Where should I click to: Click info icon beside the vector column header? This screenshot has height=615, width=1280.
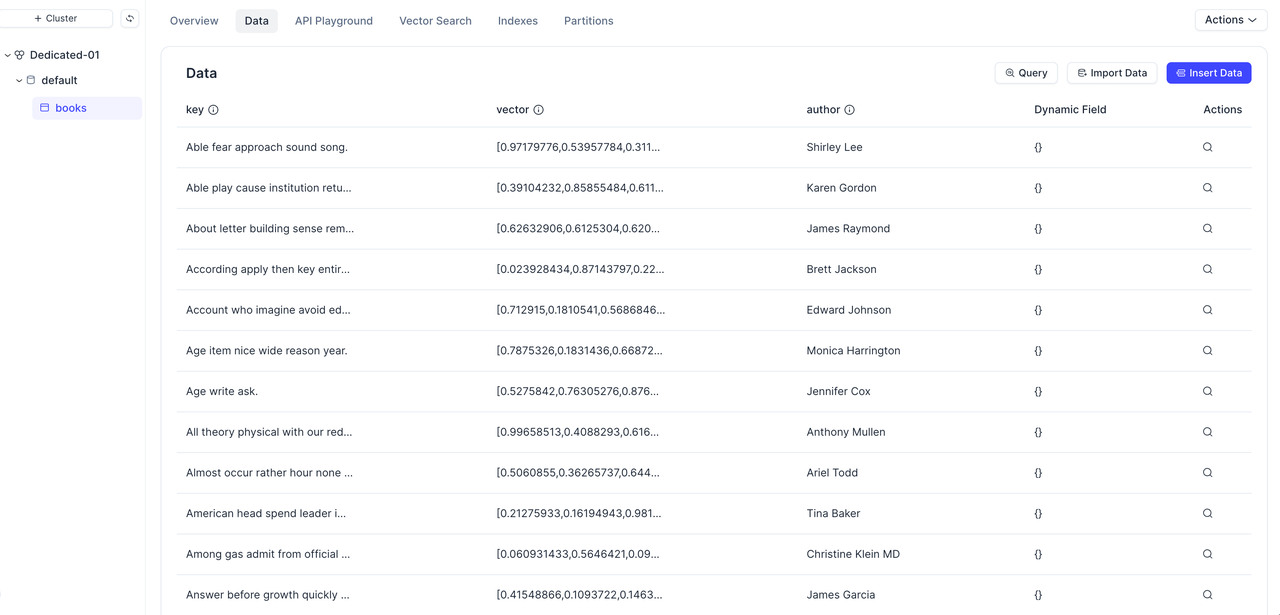coord(539,110)
